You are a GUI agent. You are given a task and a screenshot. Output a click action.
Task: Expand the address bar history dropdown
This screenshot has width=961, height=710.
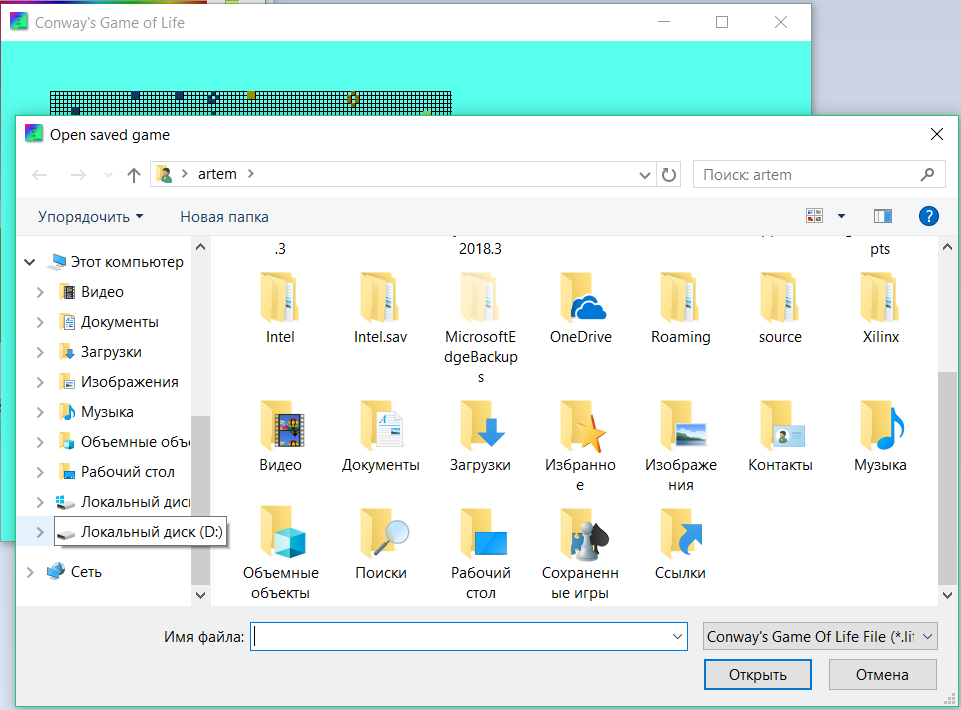[644, 175]
